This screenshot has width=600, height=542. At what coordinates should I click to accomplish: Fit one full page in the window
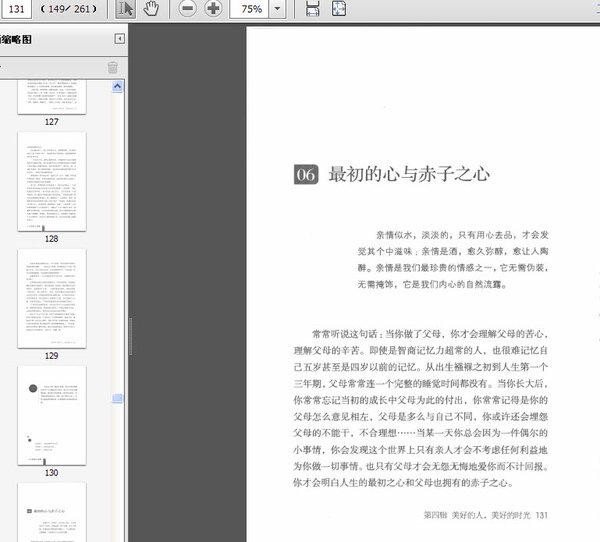[x=339, y=8]
